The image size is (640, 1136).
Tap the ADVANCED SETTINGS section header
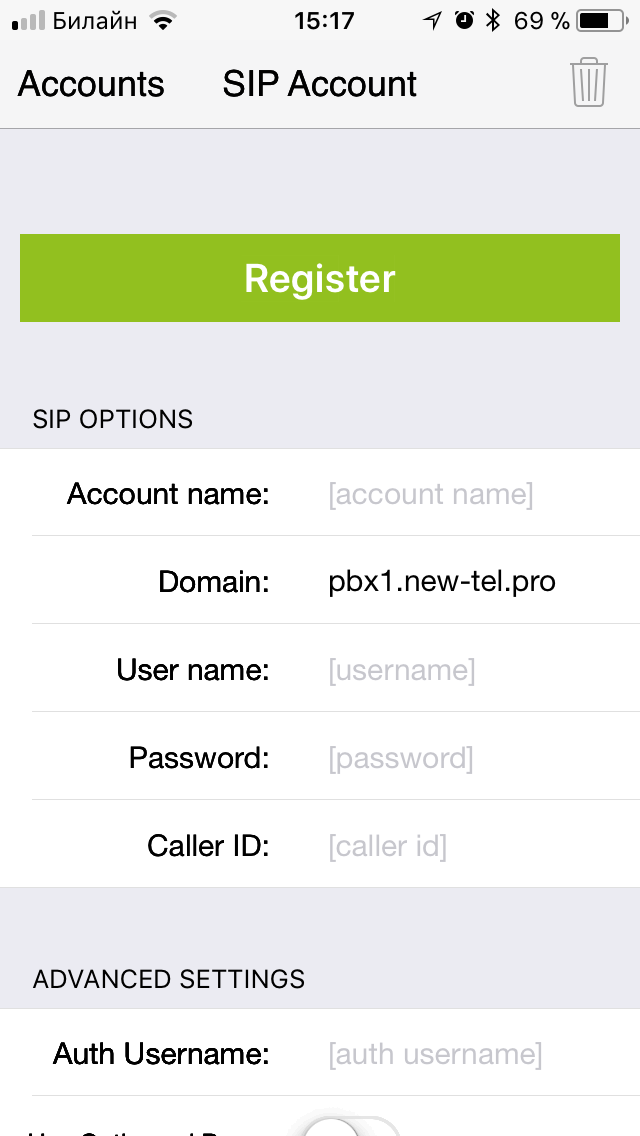pyautogui.click(x=169, y=978)
